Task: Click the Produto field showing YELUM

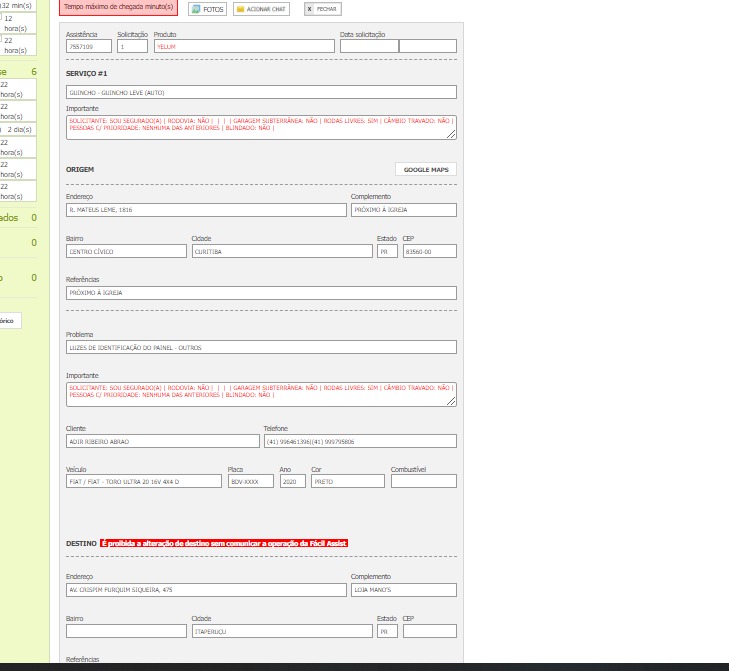Action: (x=244, y=46)
